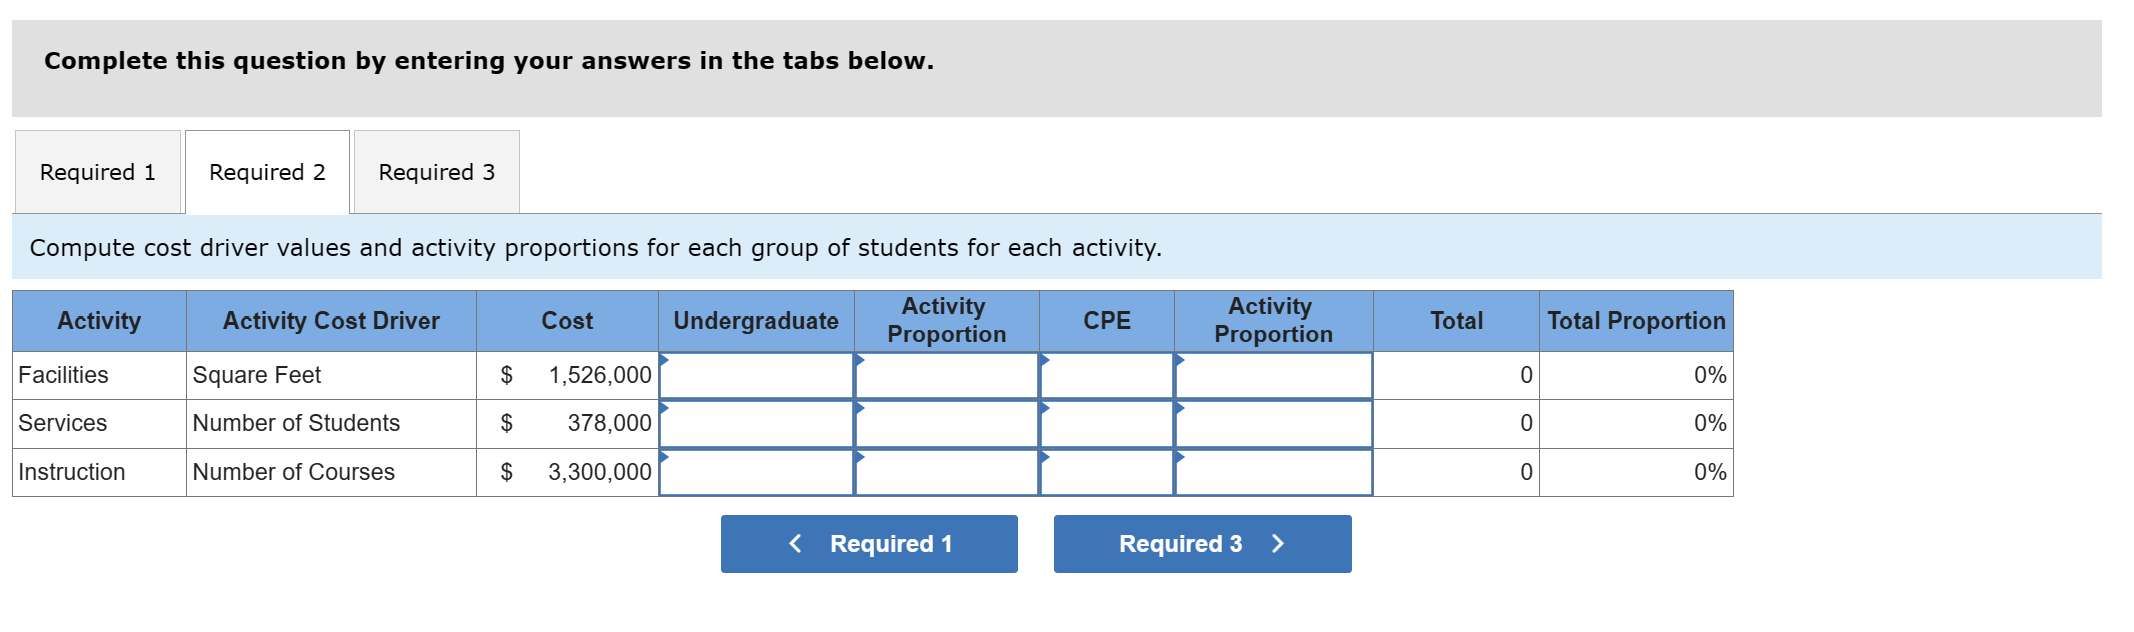Viewport: 2134px width, 632px height.
Task: Click the CPE input for Services row
Action: point(1105,423)
